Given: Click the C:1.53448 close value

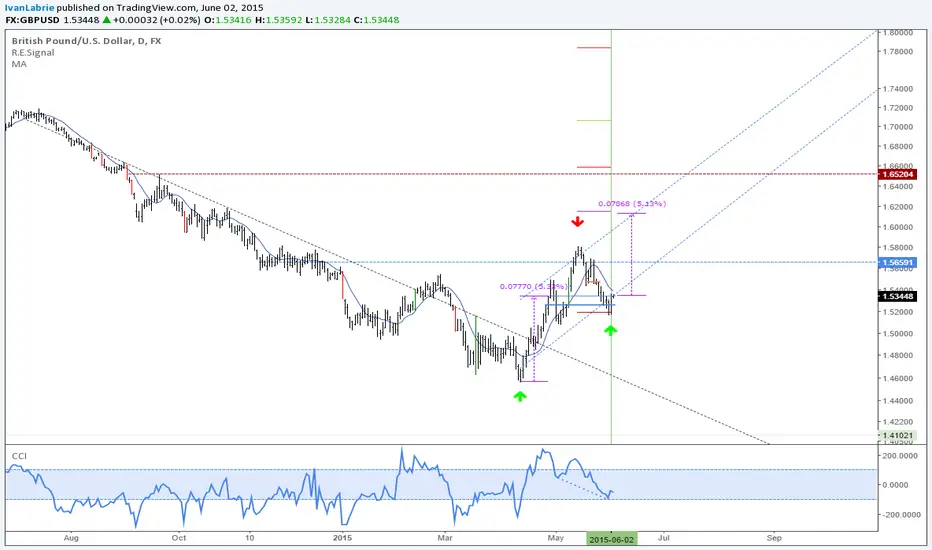Looking at the screenshot, I should (x=376, y=20).
